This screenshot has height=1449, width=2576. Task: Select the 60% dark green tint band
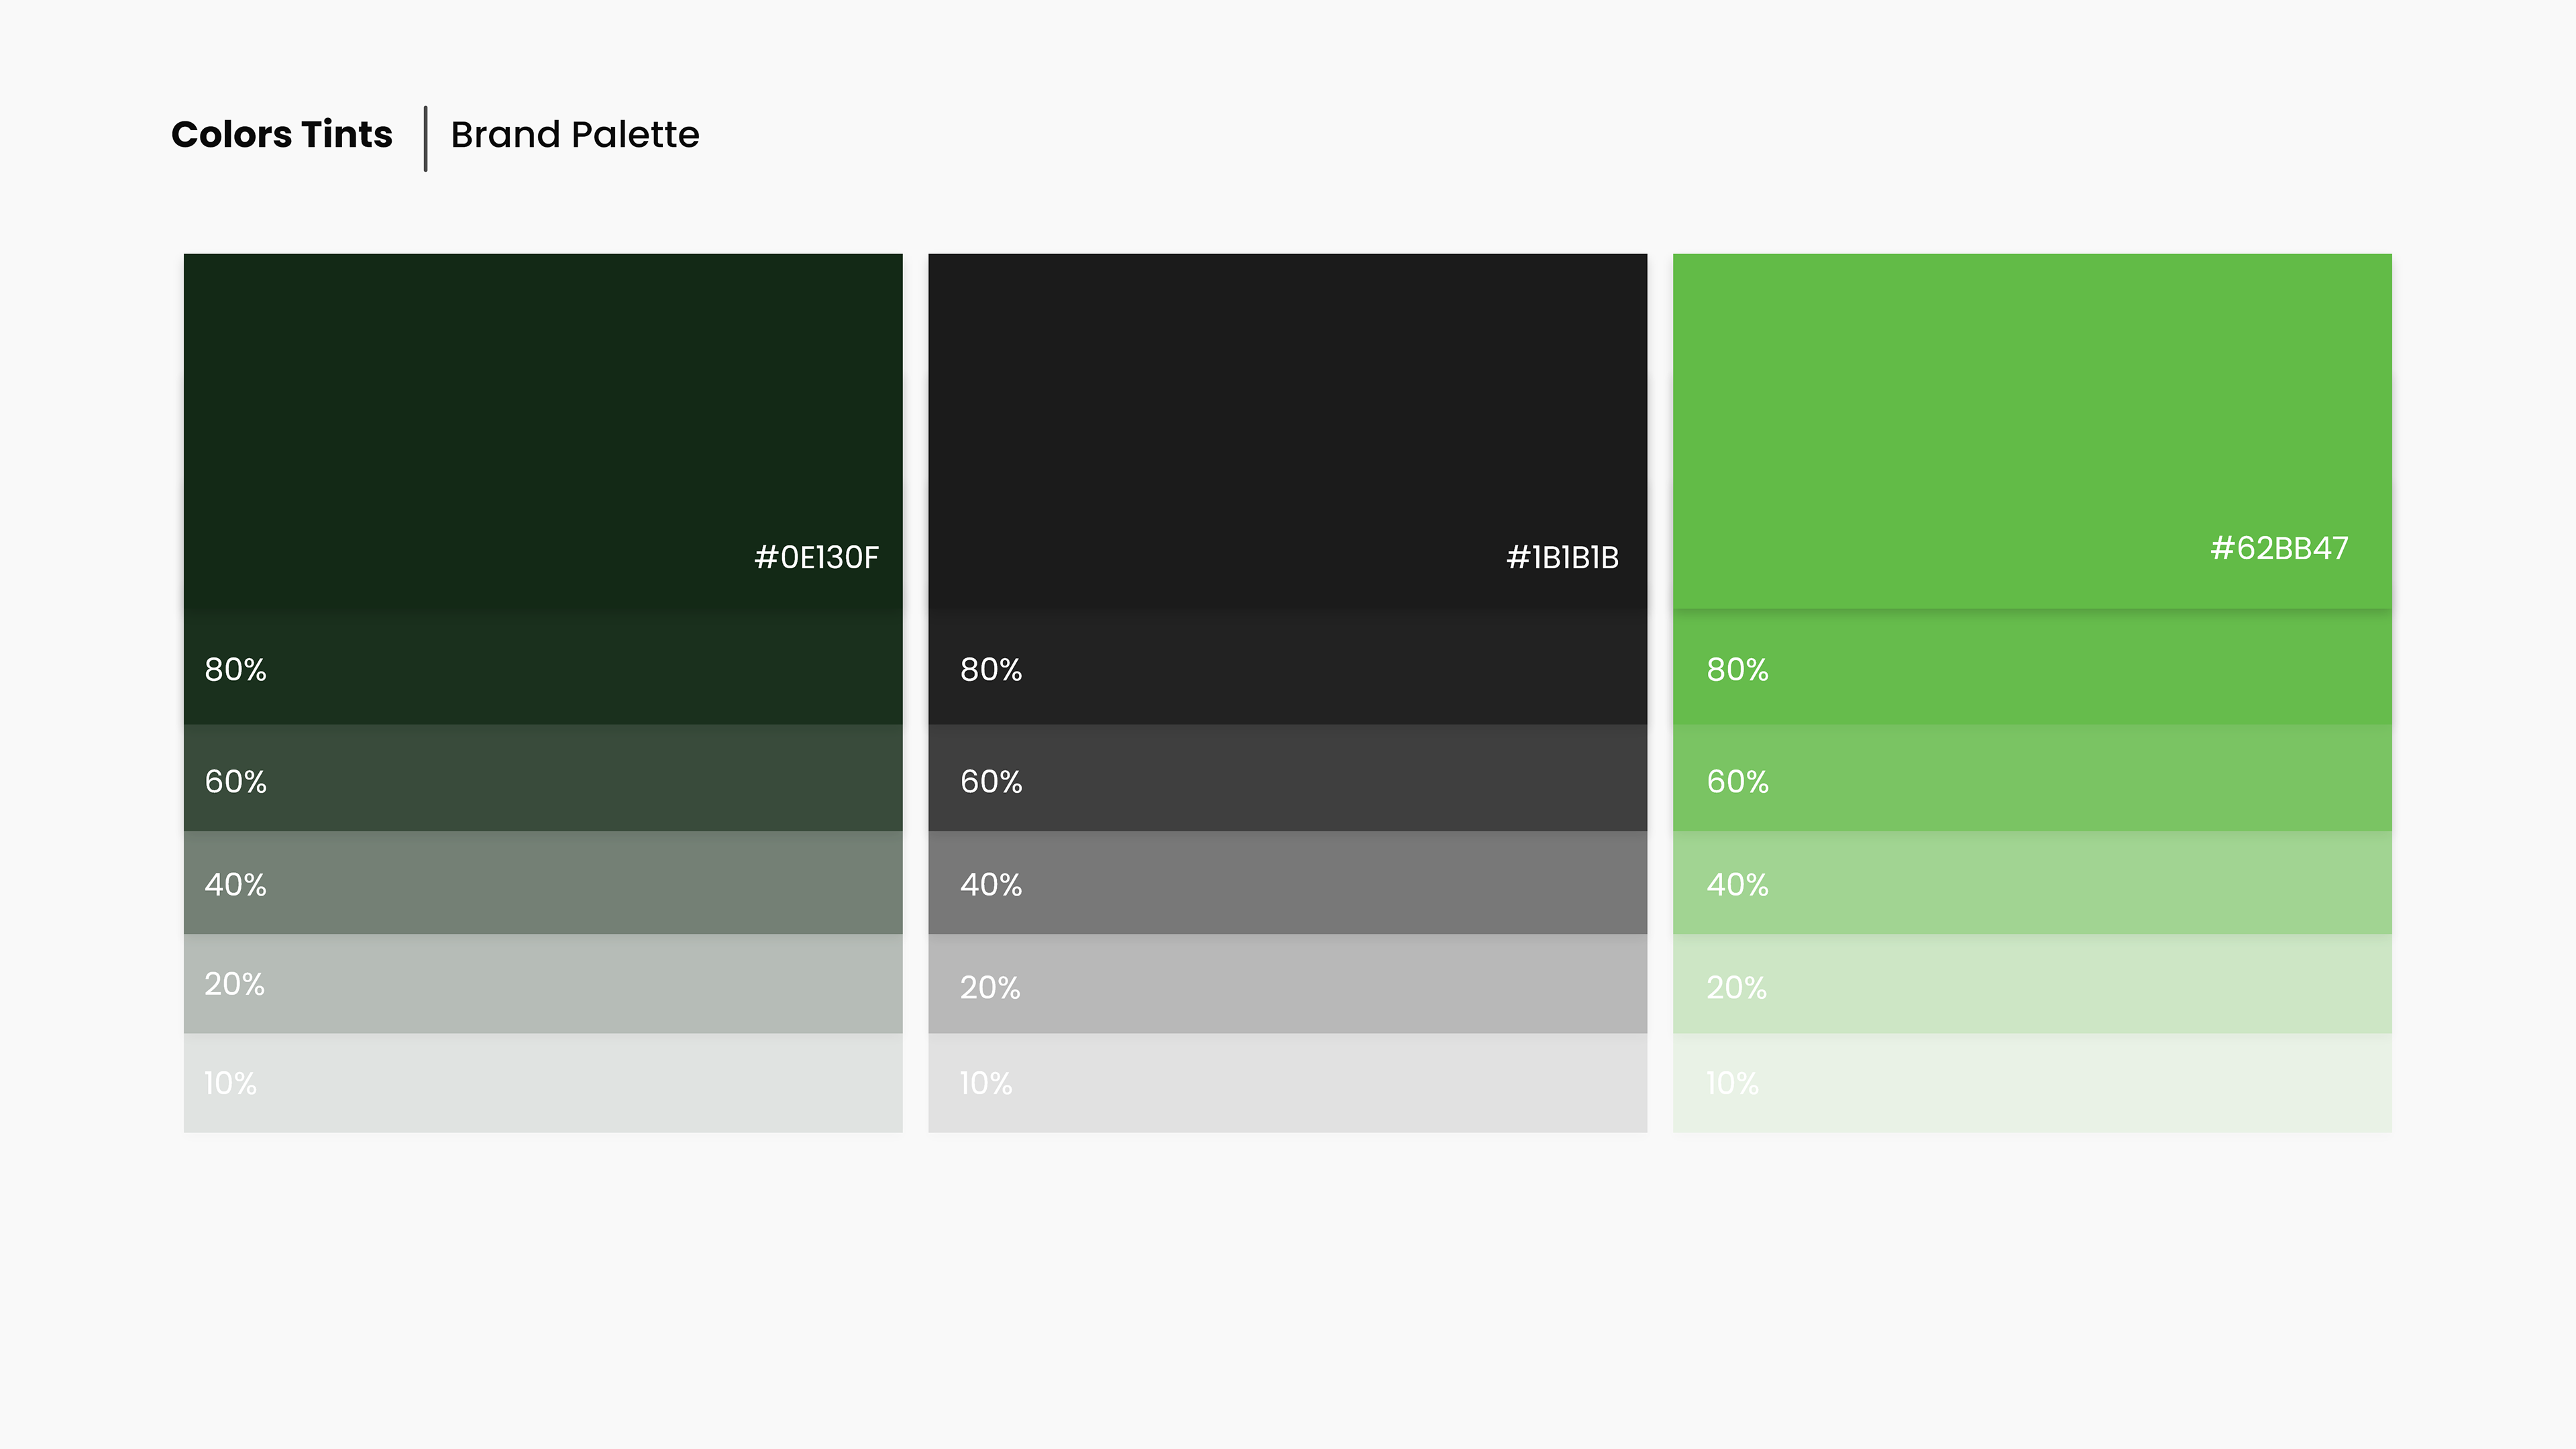pyautogui.click(x=542, y=779)
